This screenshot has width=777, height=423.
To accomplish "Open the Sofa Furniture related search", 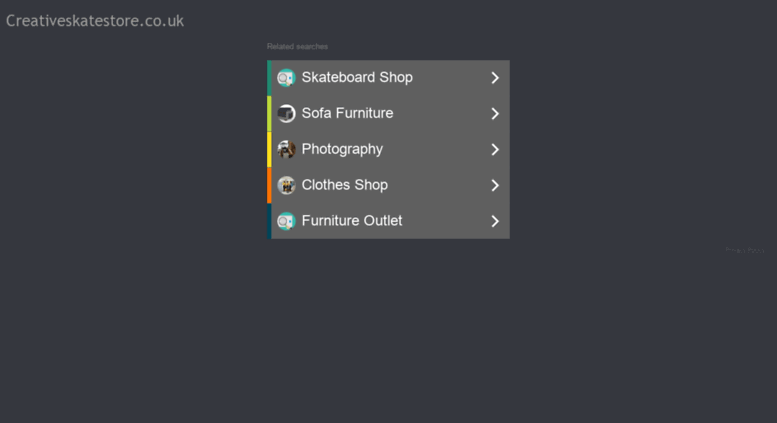I will pos(388,113).
